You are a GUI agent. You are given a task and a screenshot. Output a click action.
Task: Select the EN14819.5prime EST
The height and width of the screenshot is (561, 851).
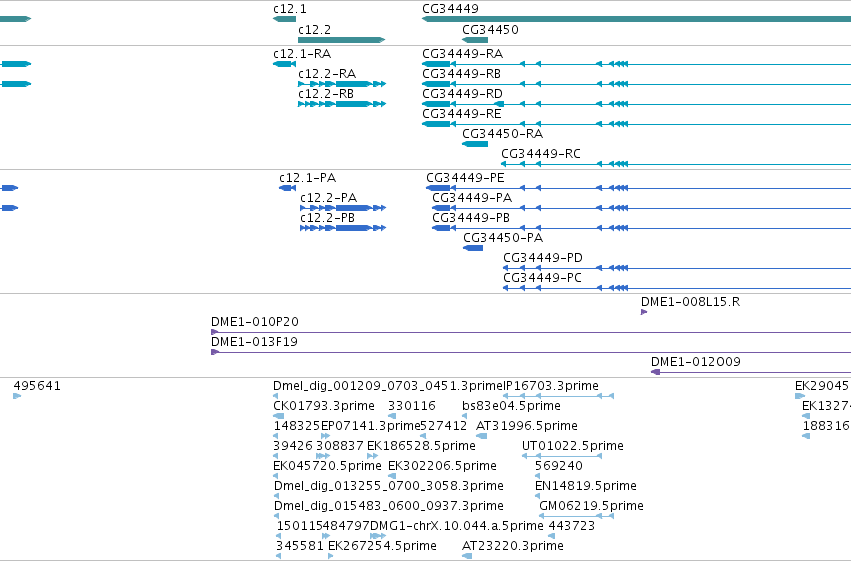pyautogui.click(x=538, y=496)
